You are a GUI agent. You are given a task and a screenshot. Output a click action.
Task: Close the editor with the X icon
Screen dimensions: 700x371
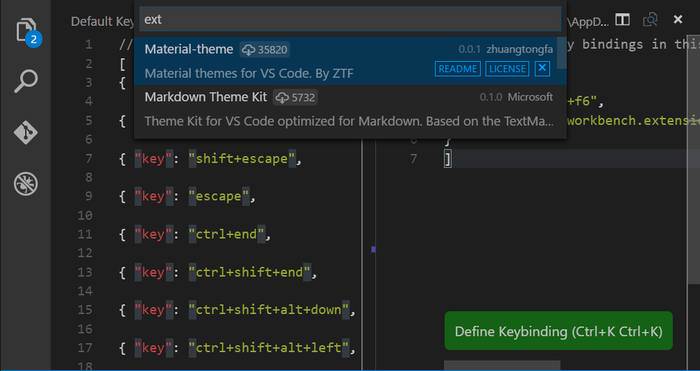pyautogui.click(x=678, y=19)
